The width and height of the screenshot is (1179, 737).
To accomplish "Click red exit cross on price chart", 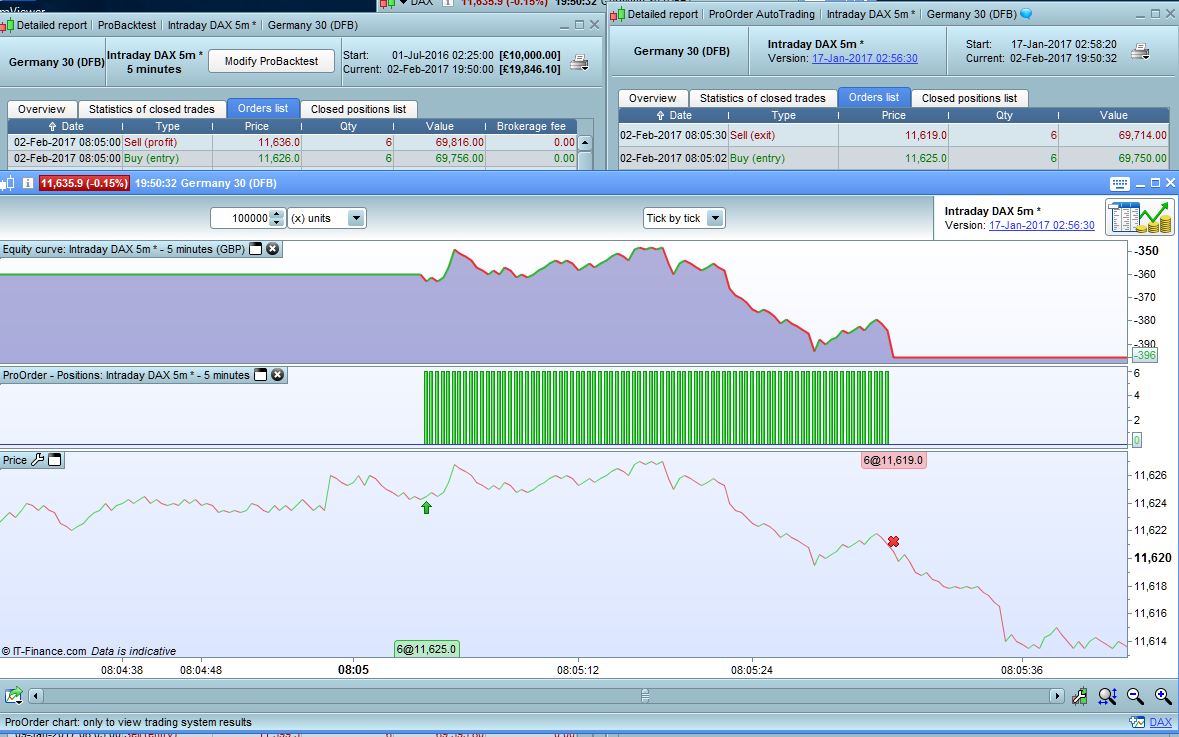I will coord(893,541).
